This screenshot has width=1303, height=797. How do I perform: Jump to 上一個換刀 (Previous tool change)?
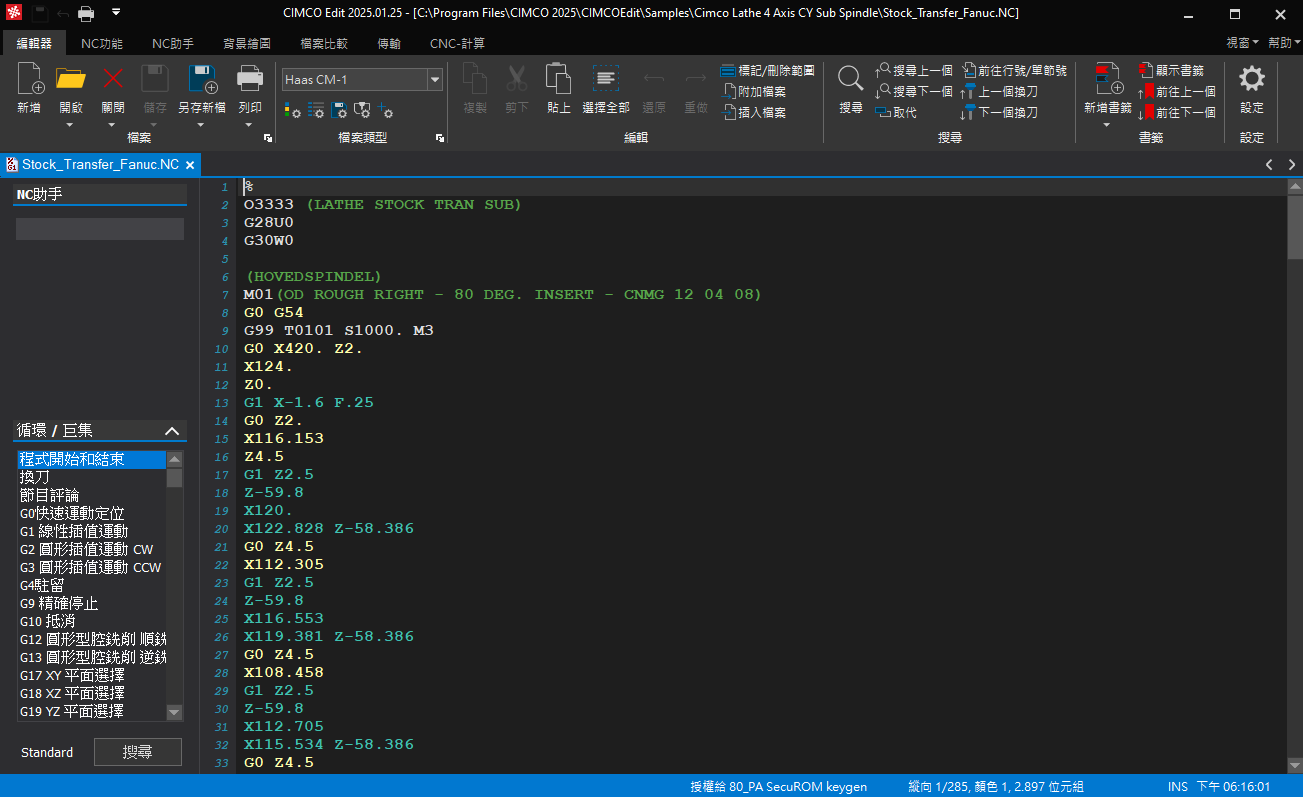point(1000,91)
